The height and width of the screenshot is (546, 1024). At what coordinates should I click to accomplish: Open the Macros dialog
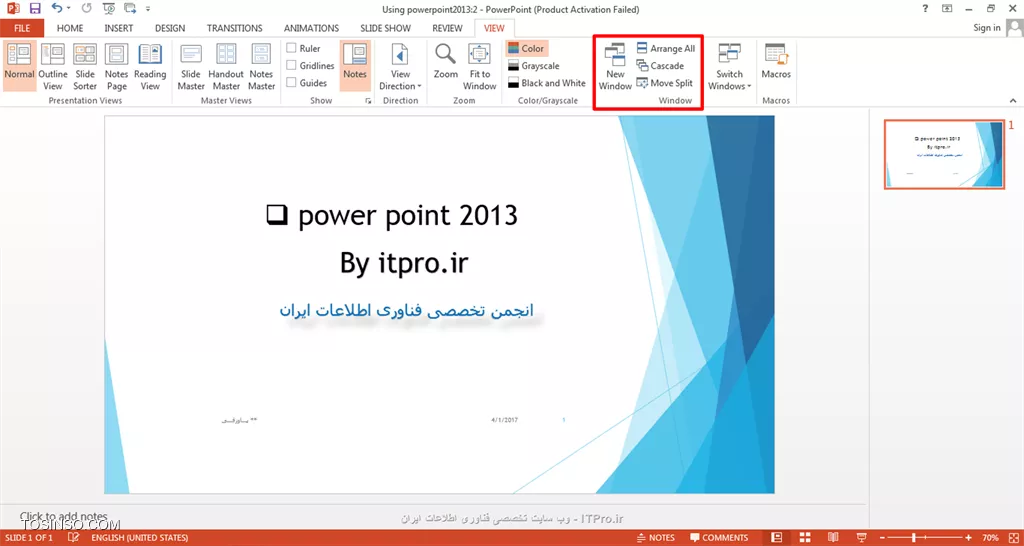click(x=776, y=61)
